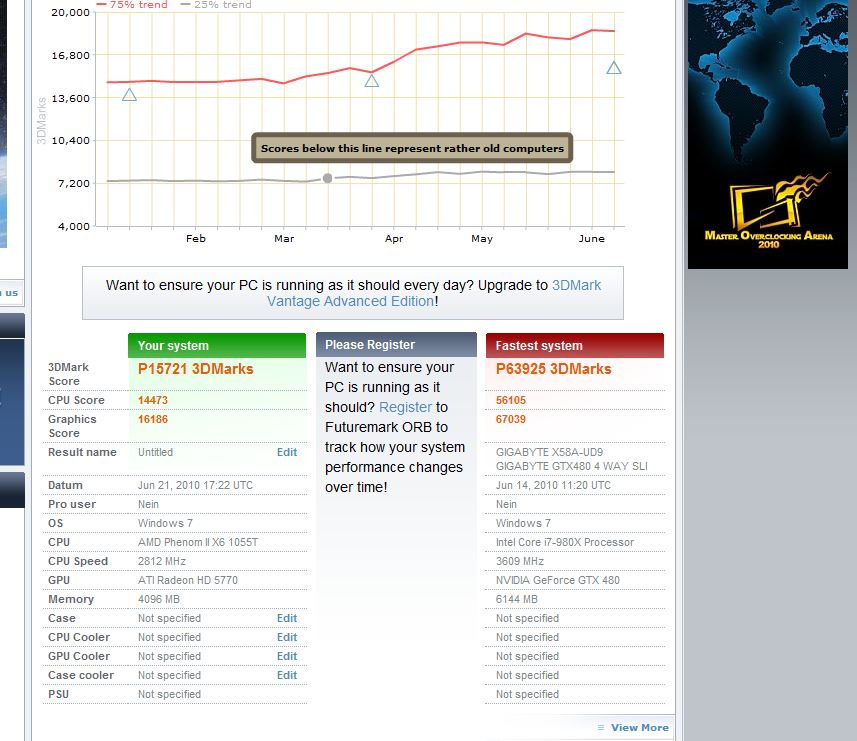Screen dimensions: 857x741
Task: Click the list icon beside View More
Action: (601, 727)
